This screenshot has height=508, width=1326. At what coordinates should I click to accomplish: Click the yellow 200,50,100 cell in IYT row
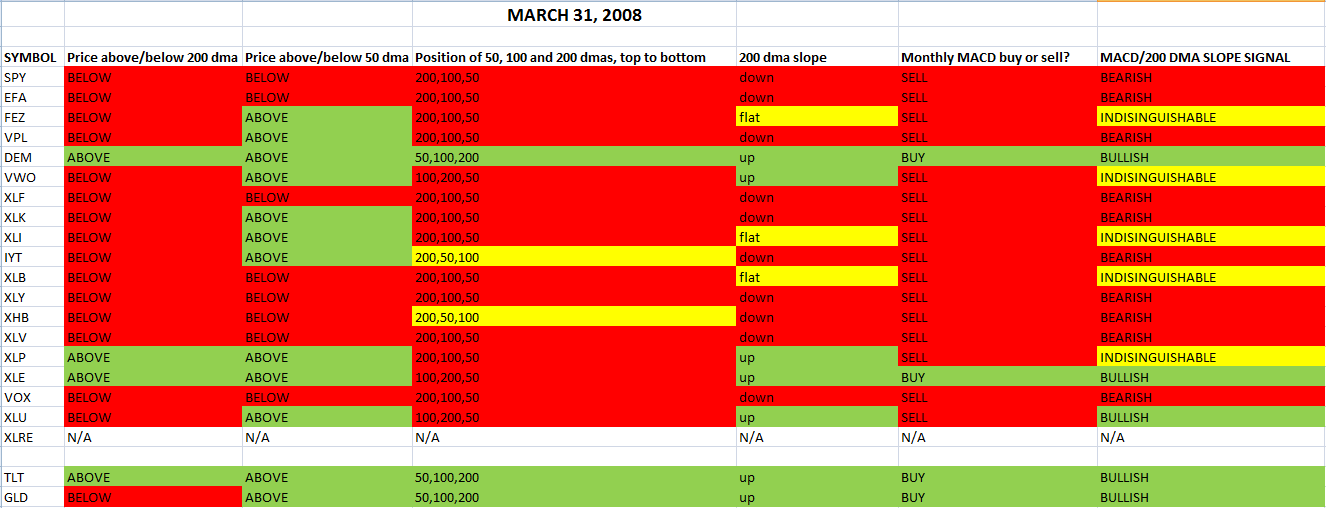(x=573, y=257)
